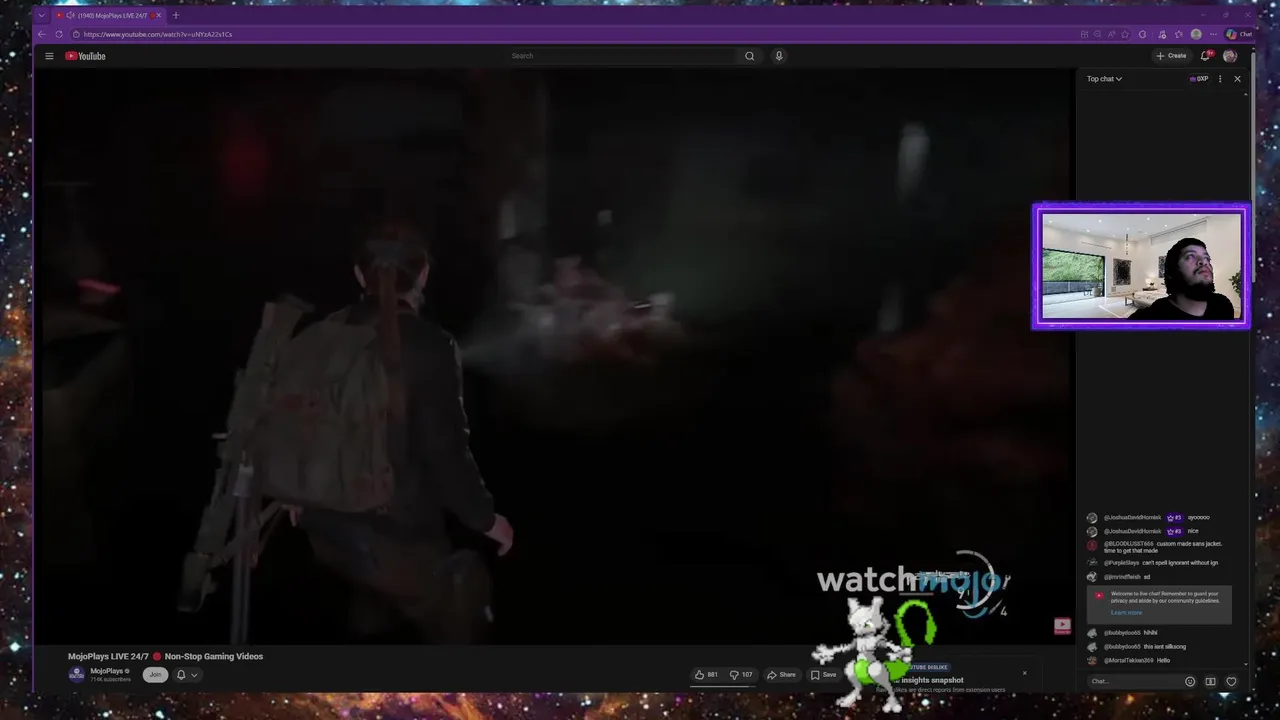
Task: Click the video title text
Action: tap(165, 657)
